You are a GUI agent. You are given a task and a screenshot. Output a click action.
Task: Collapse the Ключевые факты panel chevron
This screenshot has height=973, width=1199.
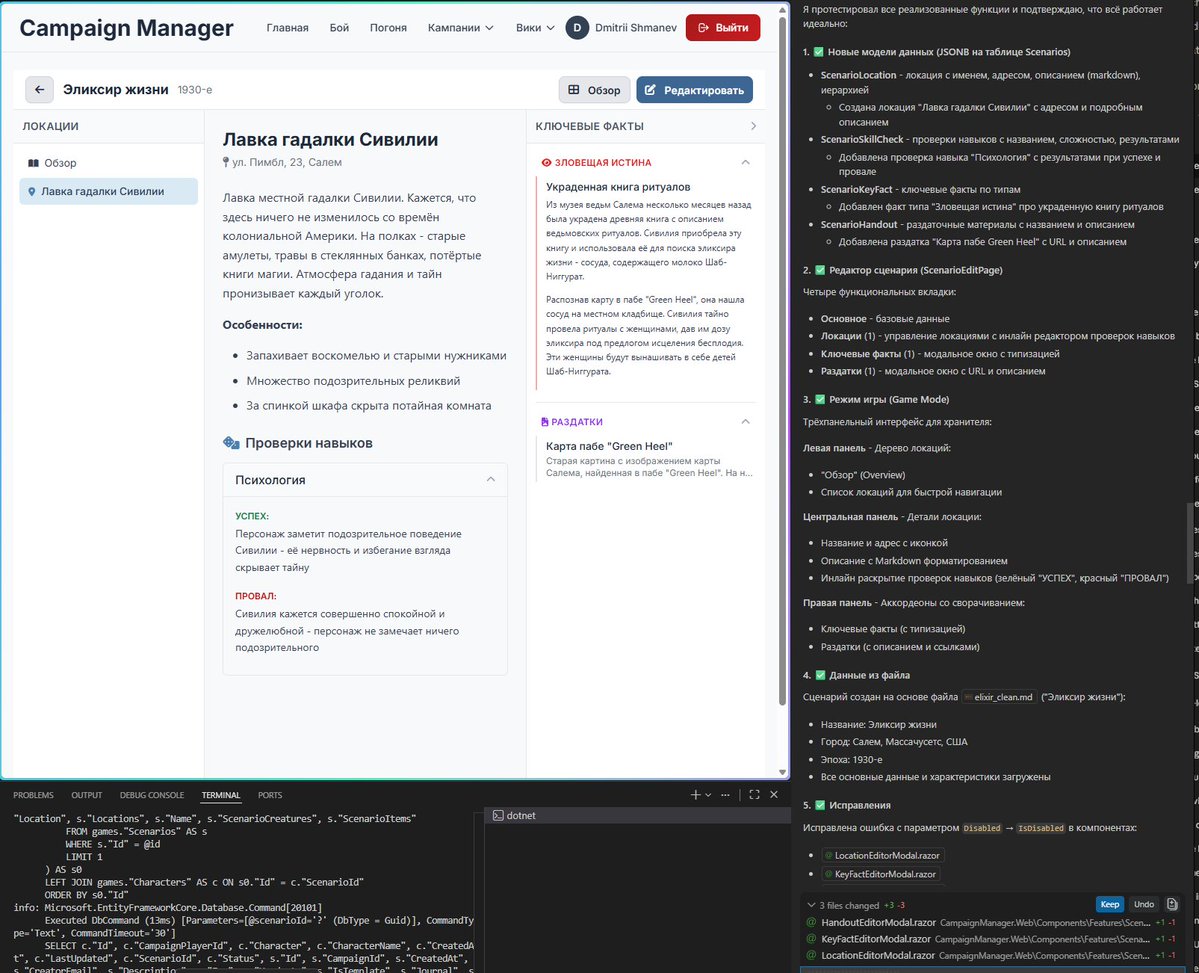[x=753, y=126]
